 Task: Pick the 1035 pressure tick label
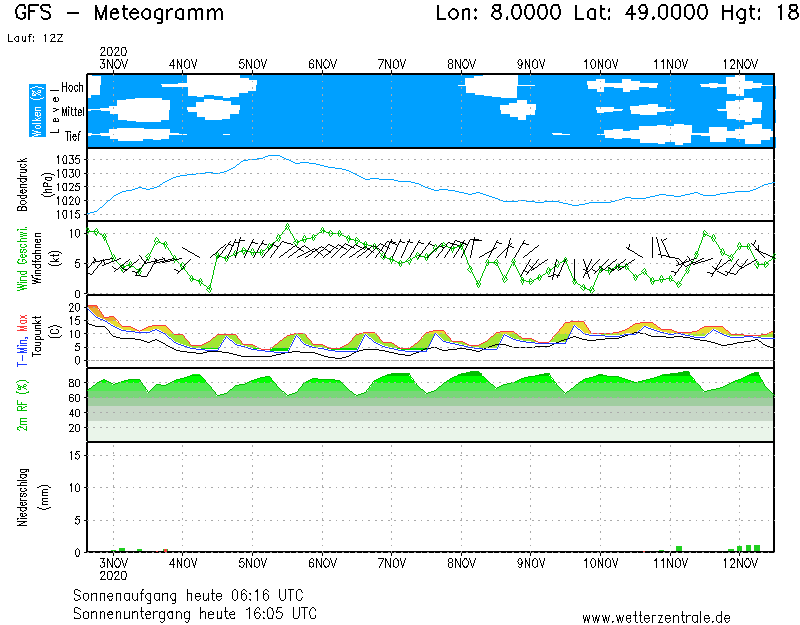[x=68, y=160]
